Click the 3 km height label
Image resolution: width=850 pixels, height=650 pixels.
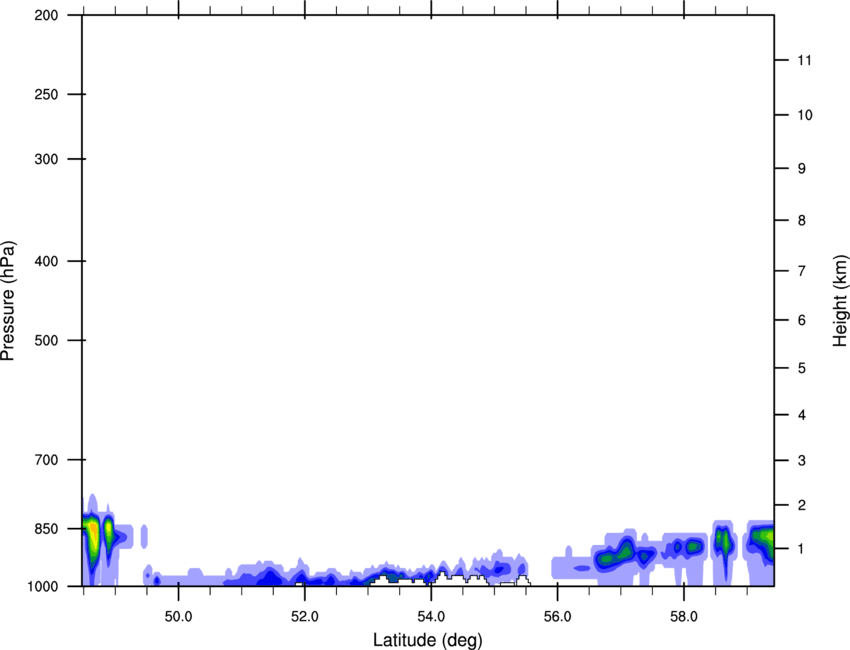point(802,461)
